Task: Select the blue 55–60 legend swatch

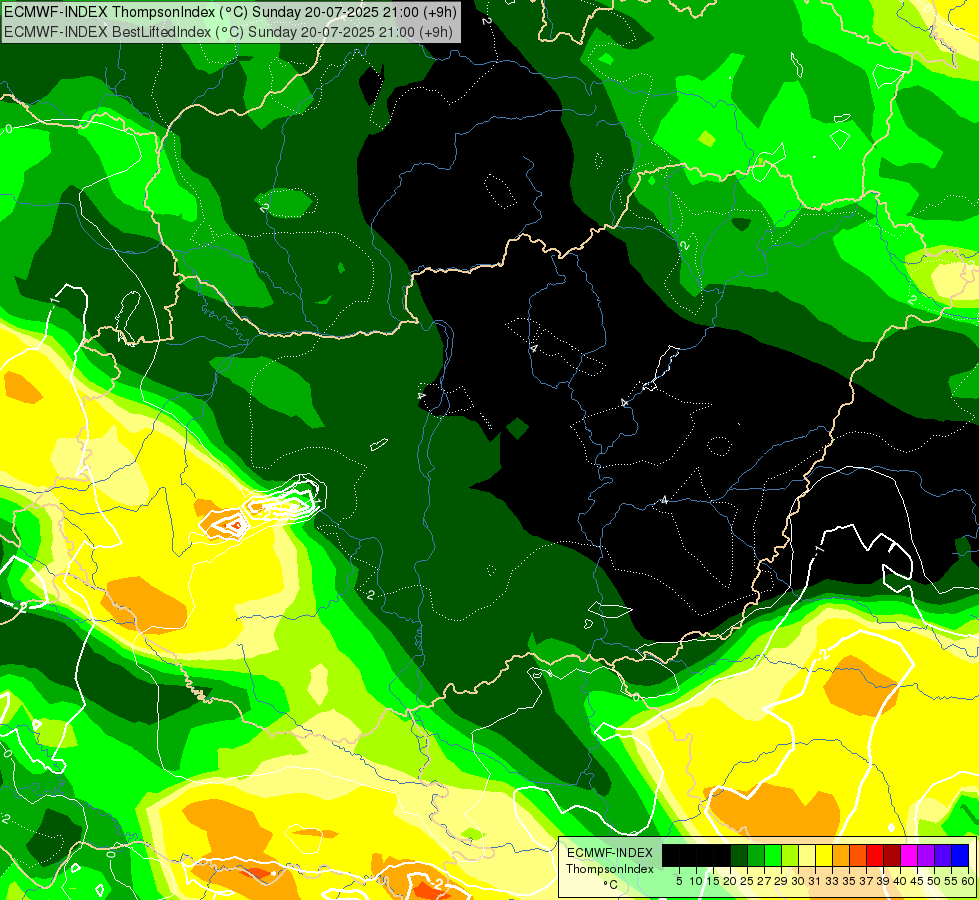Action: 960,855
